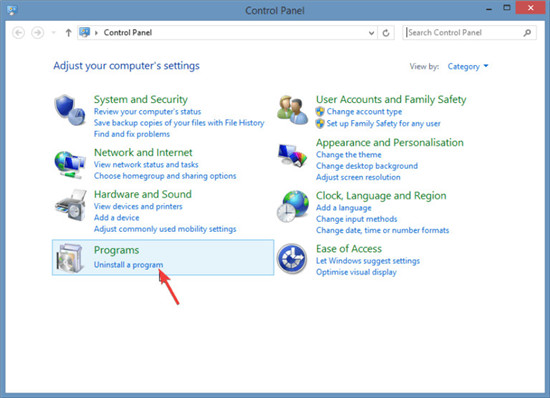
Task: Close the Control Panel window
Action: (x=531, y=8)
